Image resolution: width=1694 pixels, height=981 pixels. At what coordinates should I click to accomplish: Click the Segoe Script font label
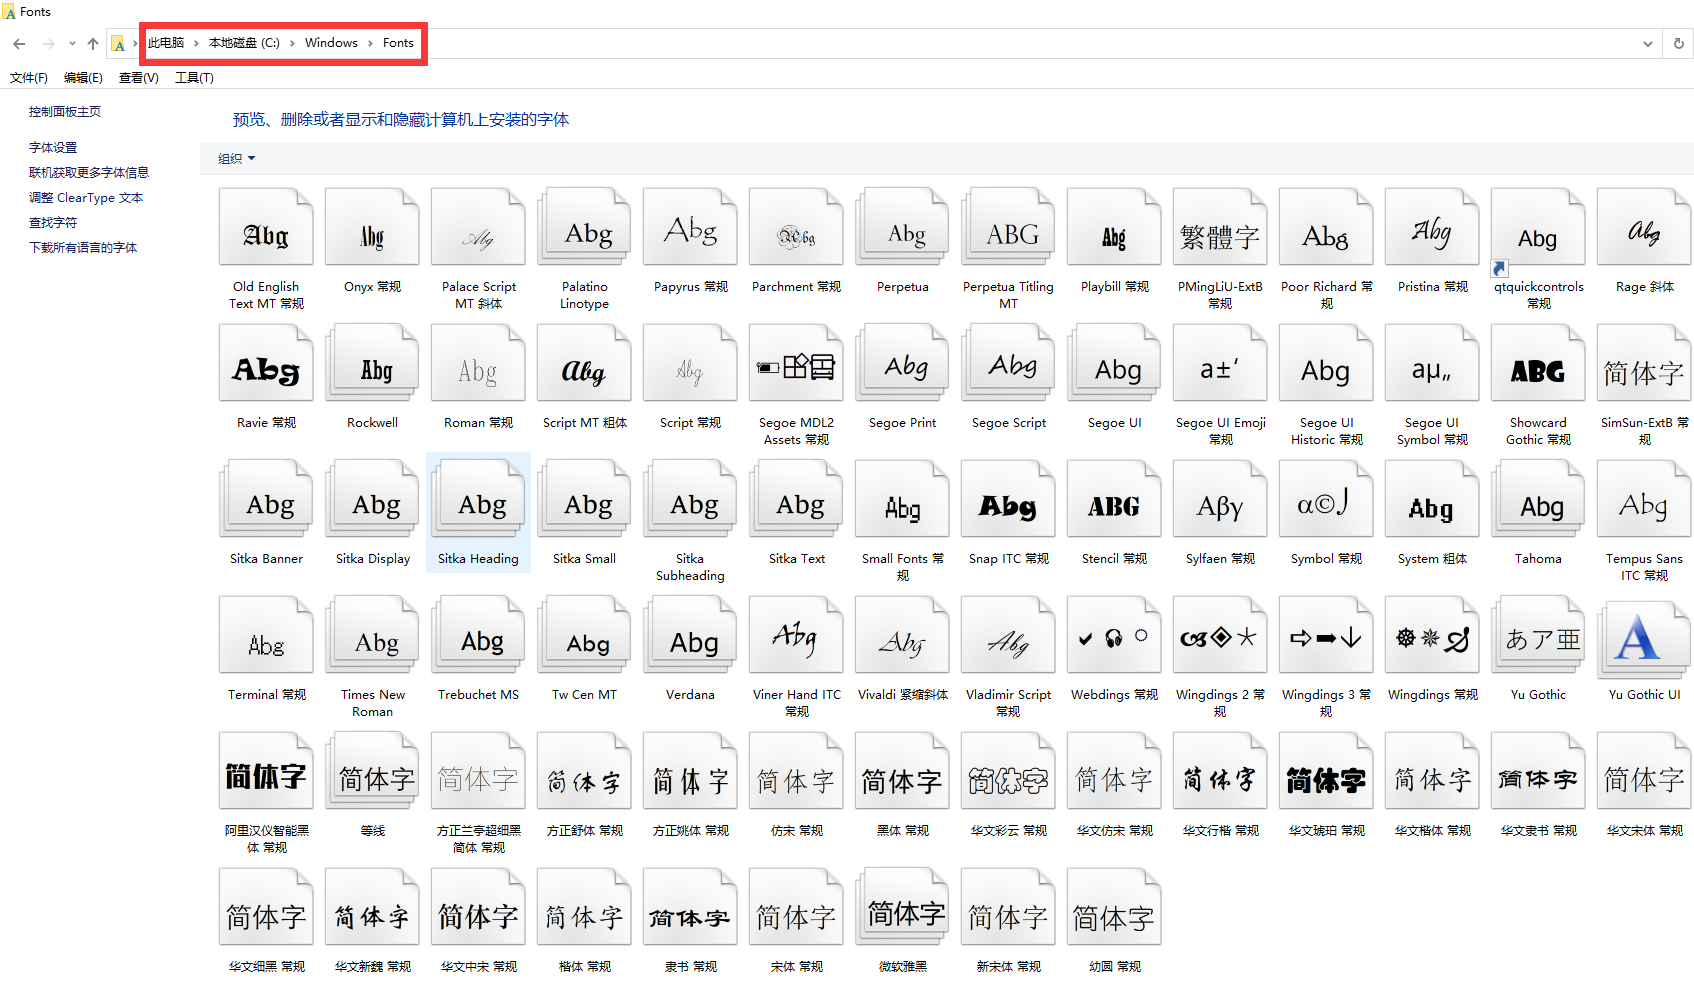[x=1008, y=423]
